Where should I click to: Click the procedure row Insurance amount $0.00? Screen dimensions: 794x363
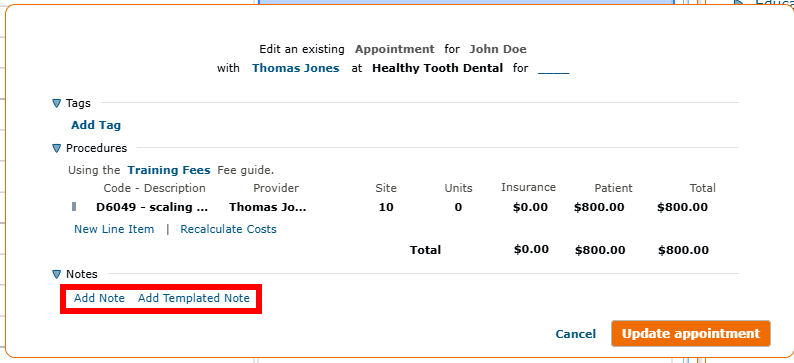tap(530, 207)
